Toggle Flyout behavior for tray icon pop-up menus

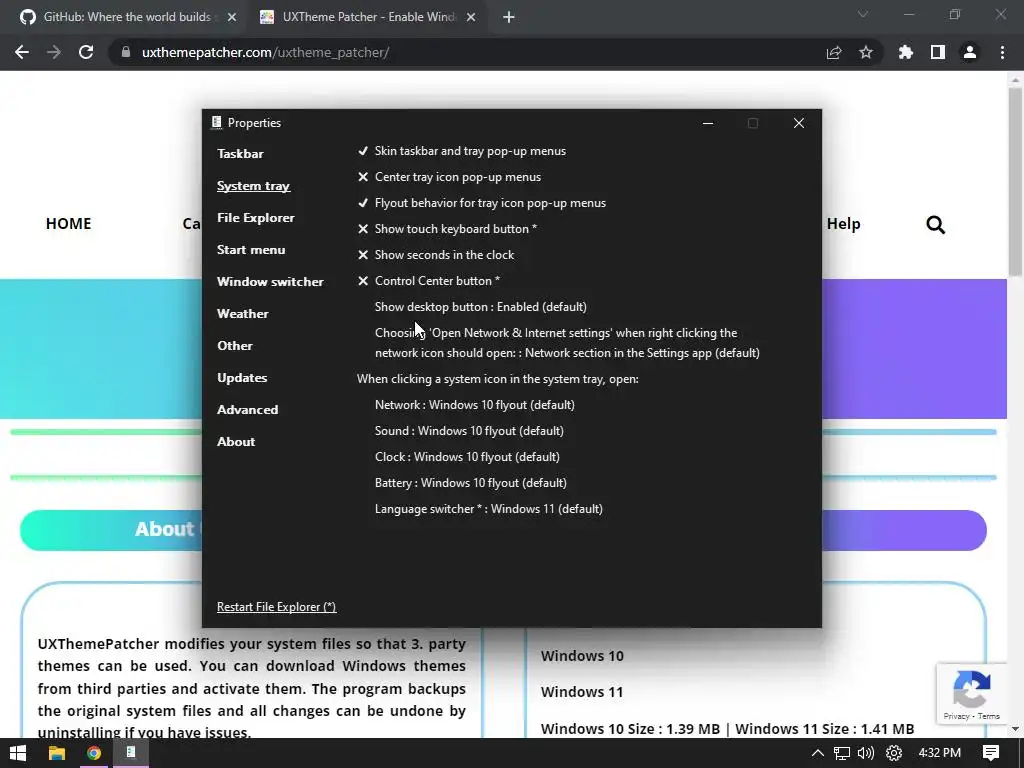point(481,203)
